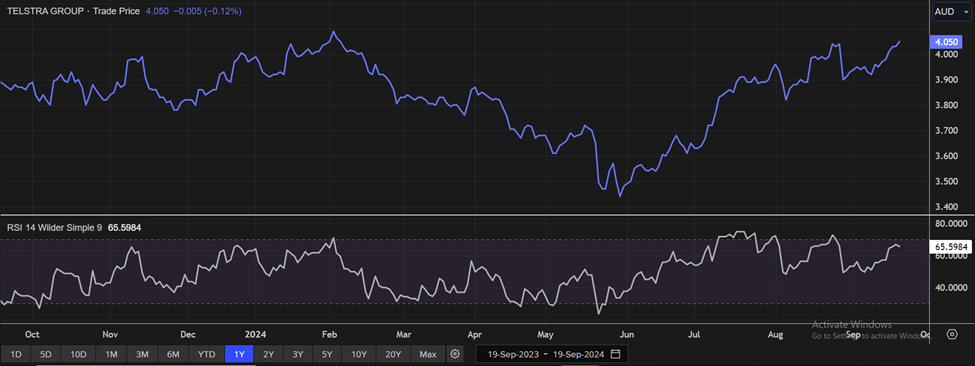Select the 1M time range
Viewport: 975px width, 366px height.
(x=111, y=354)
